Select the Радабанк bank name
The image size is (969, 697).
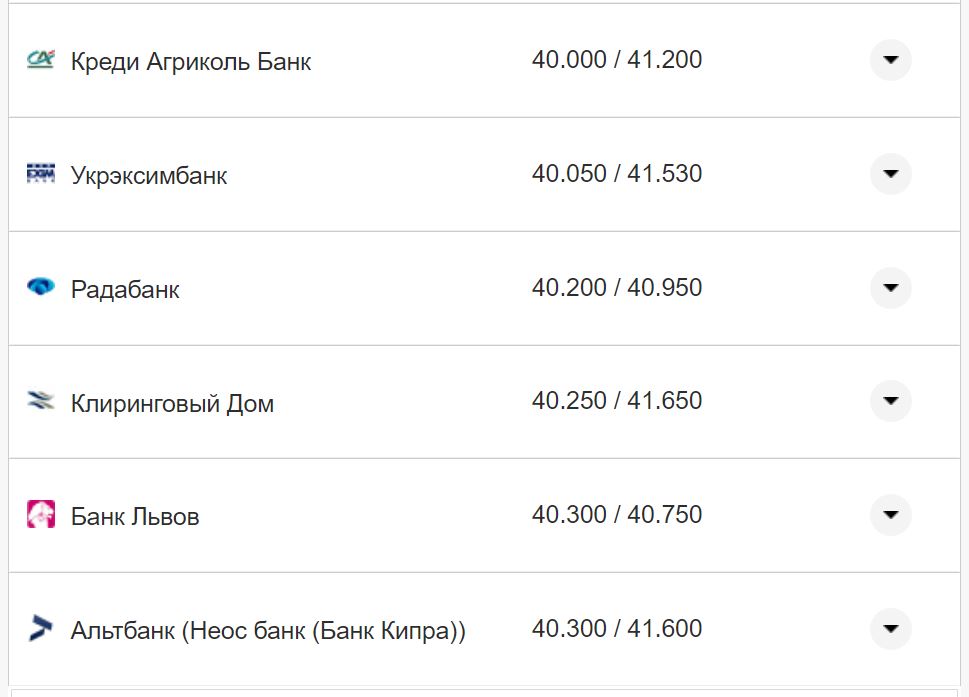(125, 290)
